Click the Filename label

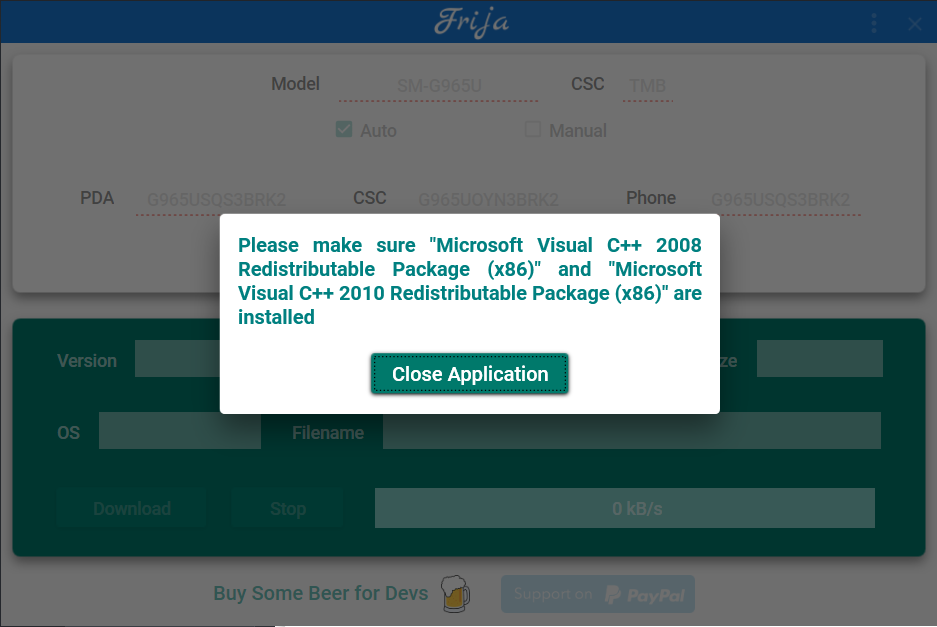tap(327, 432)
